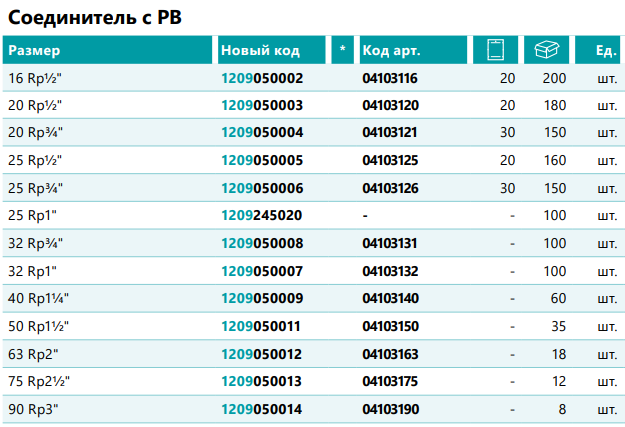Viewport: 625px width, 427px height.
Task: Click article code 04103120
Action: click(x=391, y=105)
